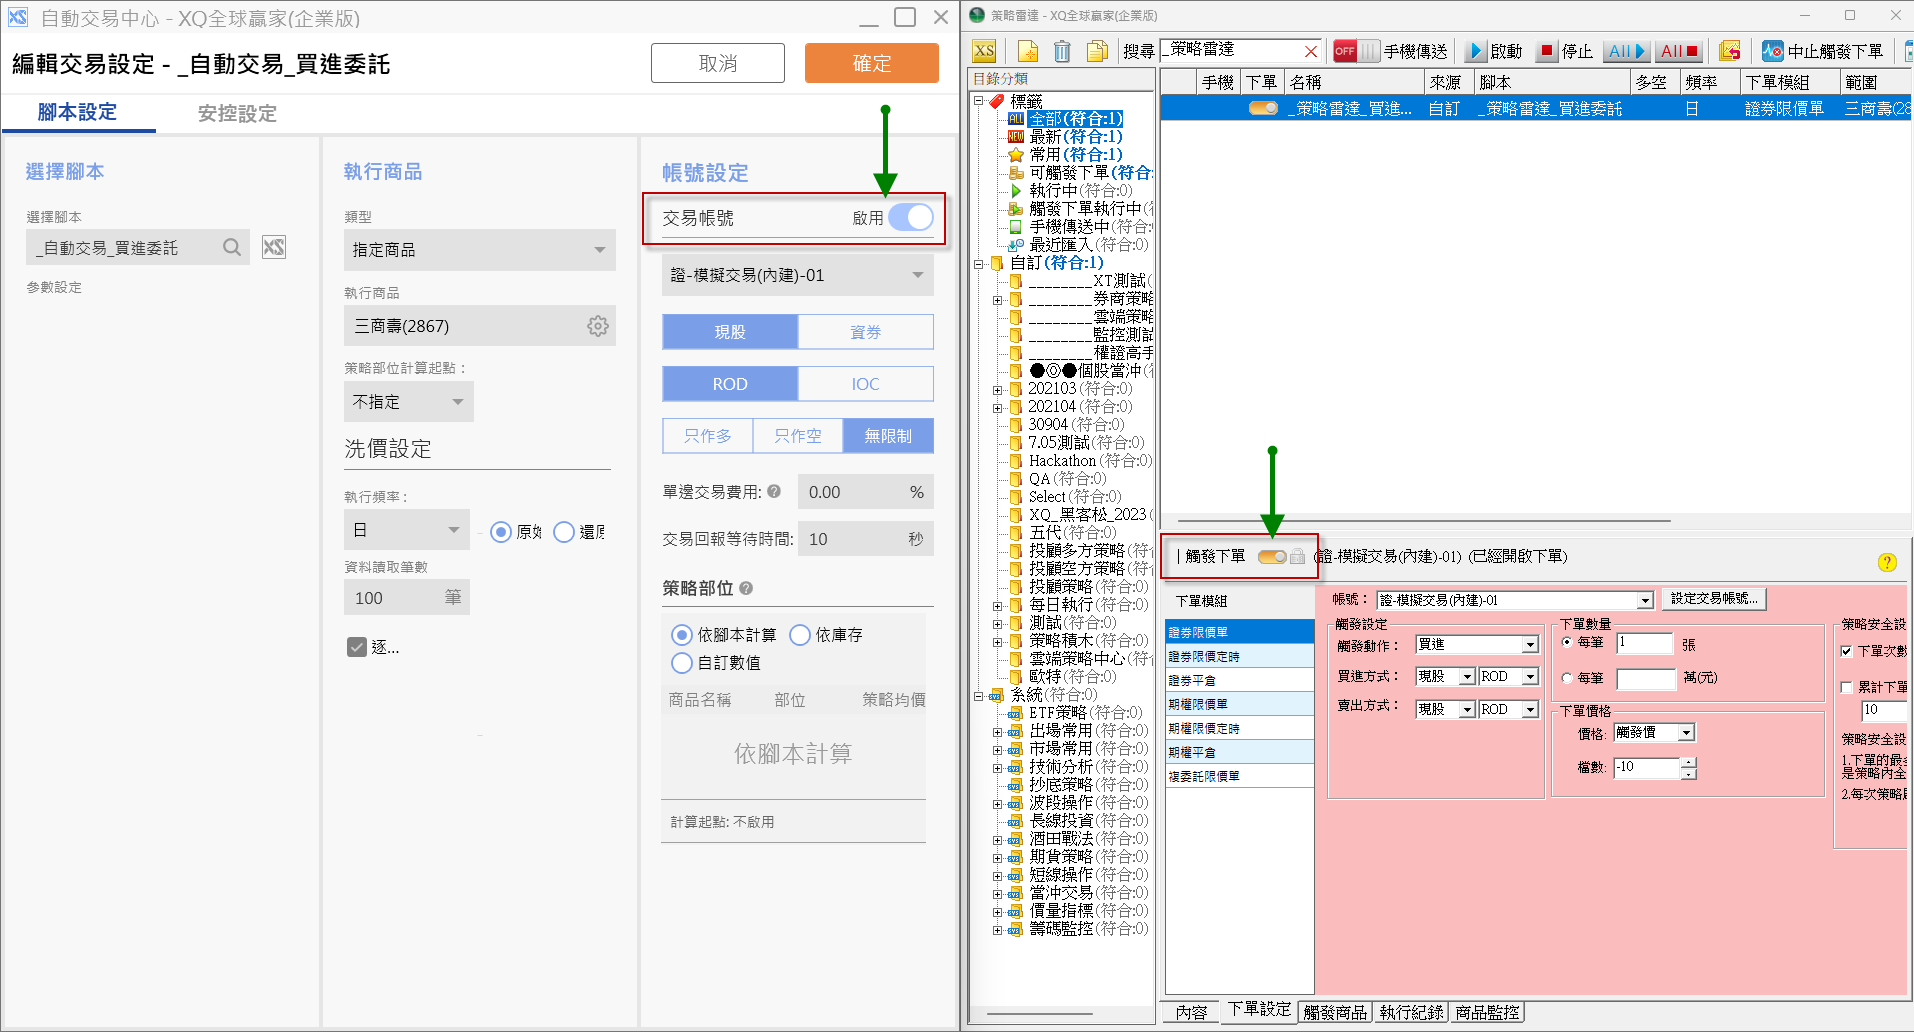Disable the 交易帳號 啟用 toggle

click(910, 218)
